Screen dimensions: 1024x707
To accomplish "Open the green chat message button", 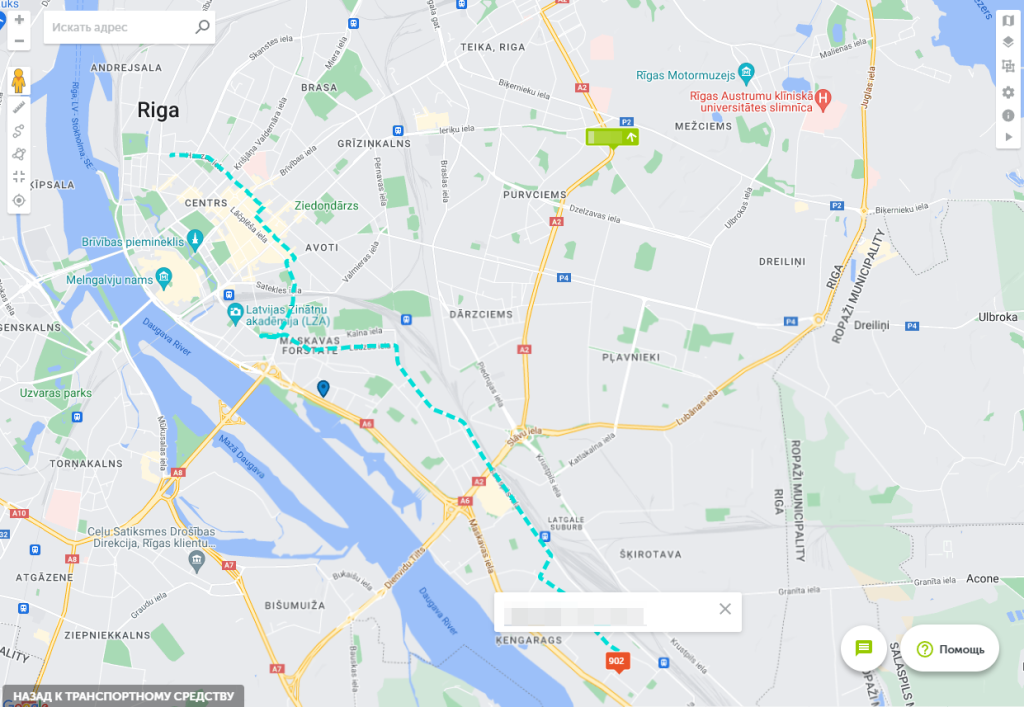I will tap(863, 648).
